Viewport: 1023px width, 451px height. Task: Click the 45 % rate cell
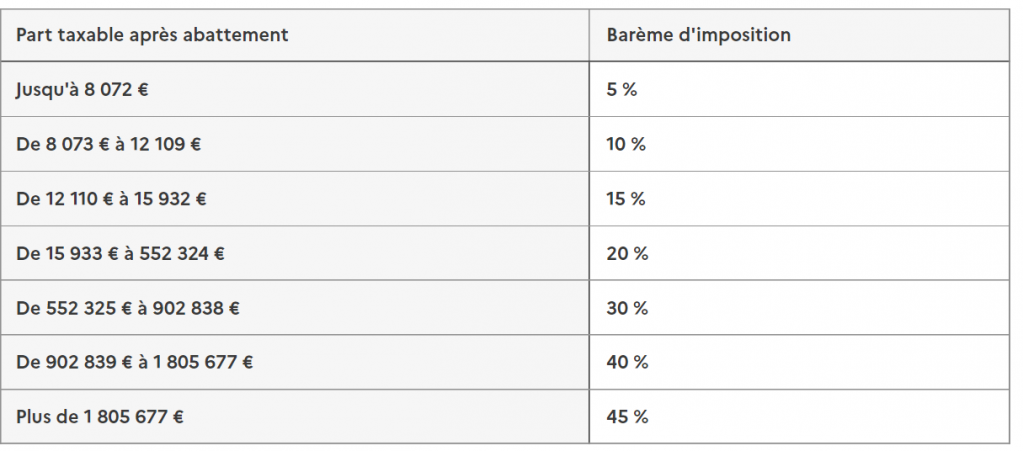pos(799,416)
